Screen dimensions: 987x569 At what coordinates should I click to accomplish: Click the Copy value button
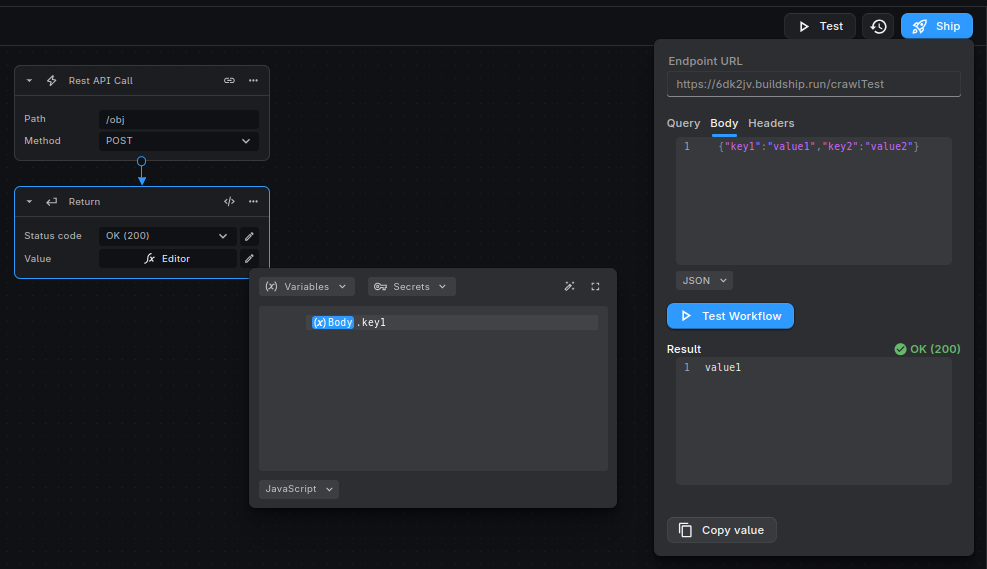[x=722, y=530]
